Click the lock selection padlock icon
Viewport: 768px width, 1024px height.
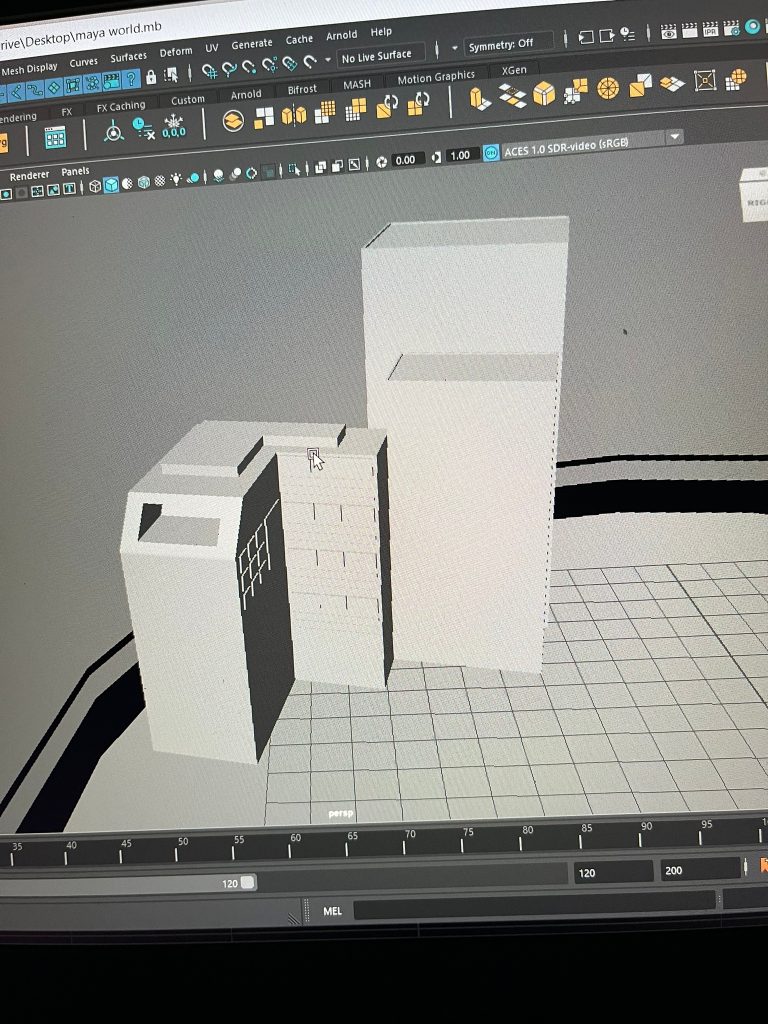tap(151, 78)
